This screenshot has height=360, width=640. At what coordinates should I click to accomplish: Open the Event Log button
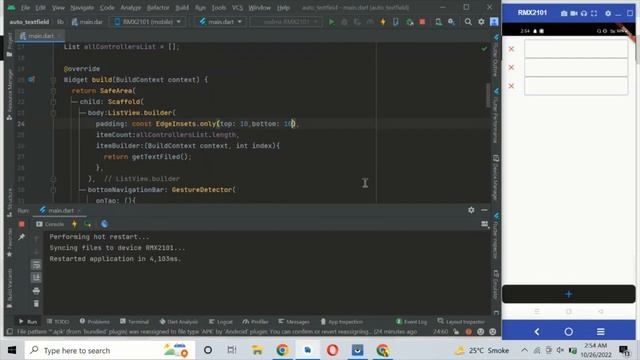click(411, 322)
